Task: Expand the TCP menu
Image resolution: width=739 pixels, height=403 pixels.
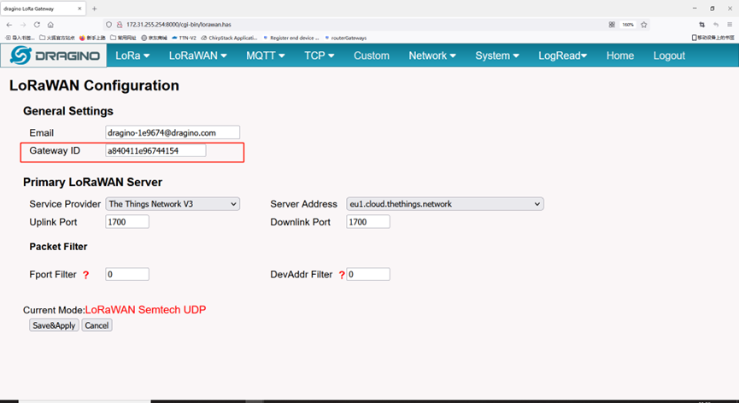Action: (x=319, y=56)
